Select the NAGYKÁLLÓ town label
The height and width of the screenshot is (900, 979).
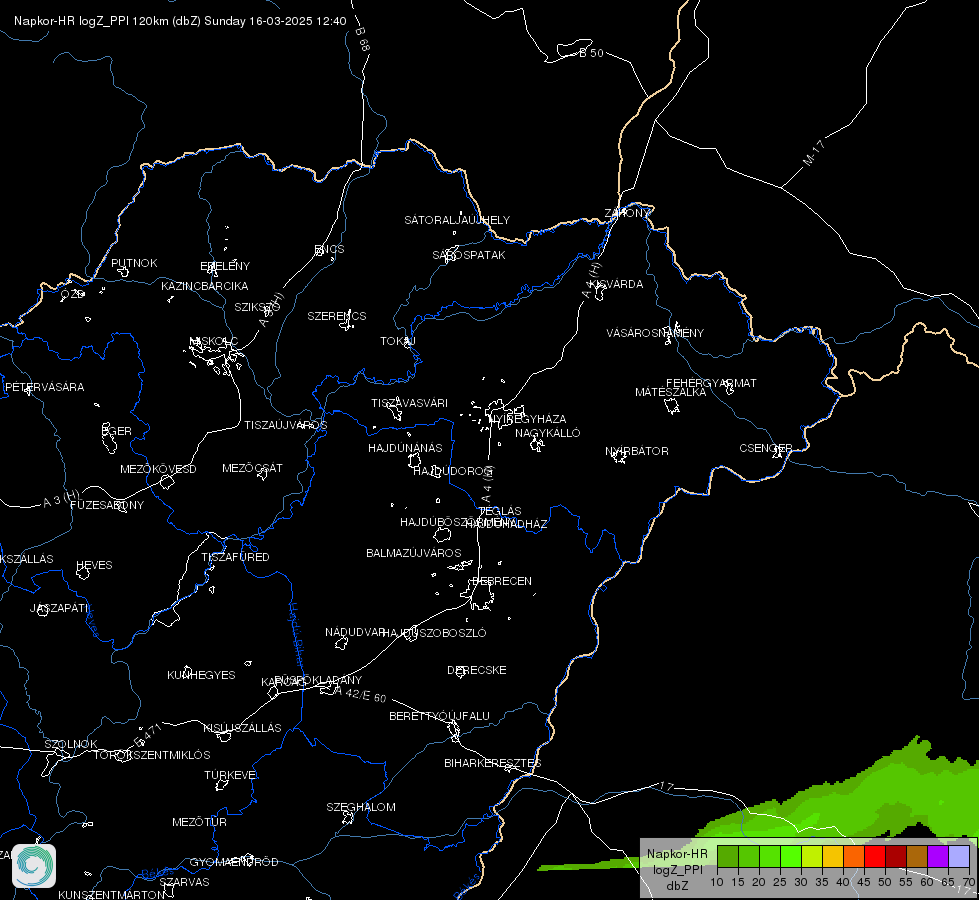548,433
